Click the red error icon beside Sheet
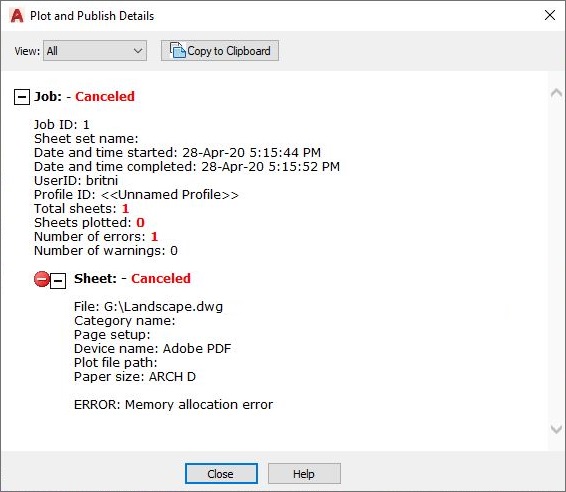This screenshot has width=566, height=492. pos(42,279)
